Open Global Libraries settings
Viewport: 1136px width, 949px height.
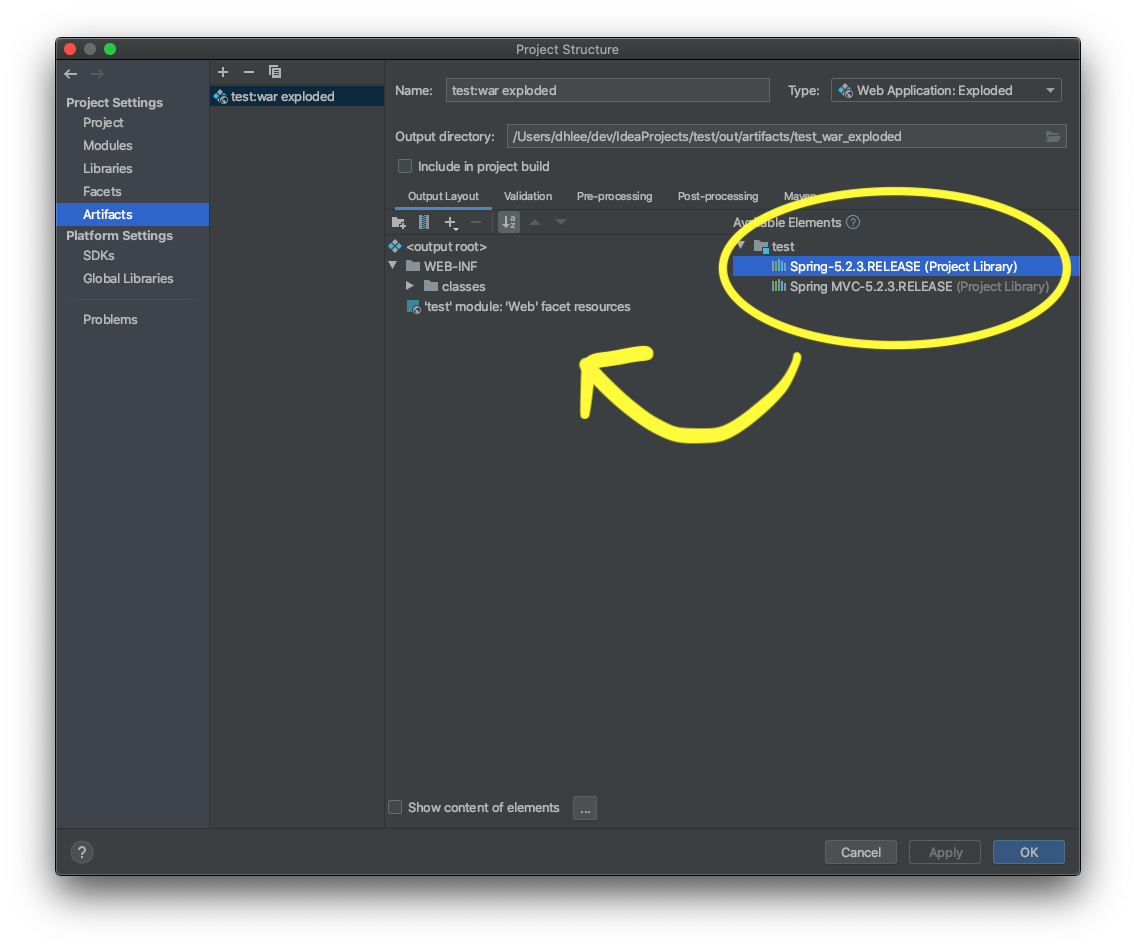point(128,279)
